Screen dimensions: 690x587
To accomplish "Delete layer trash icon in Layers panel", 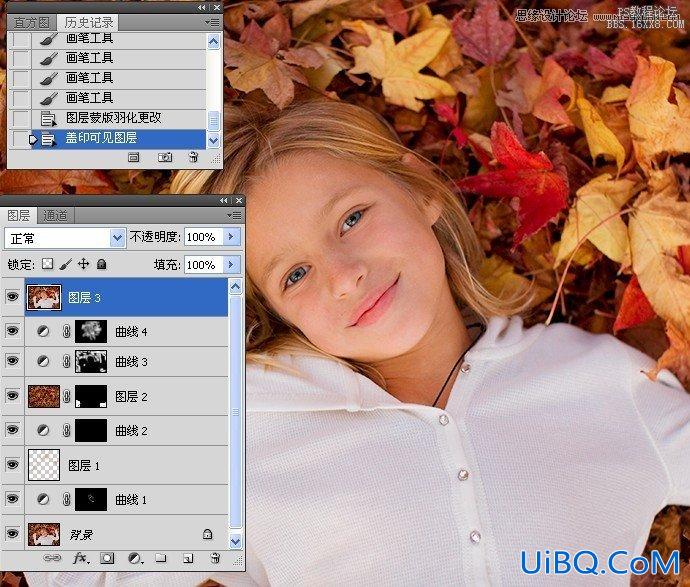I will [x=215, y=558].
